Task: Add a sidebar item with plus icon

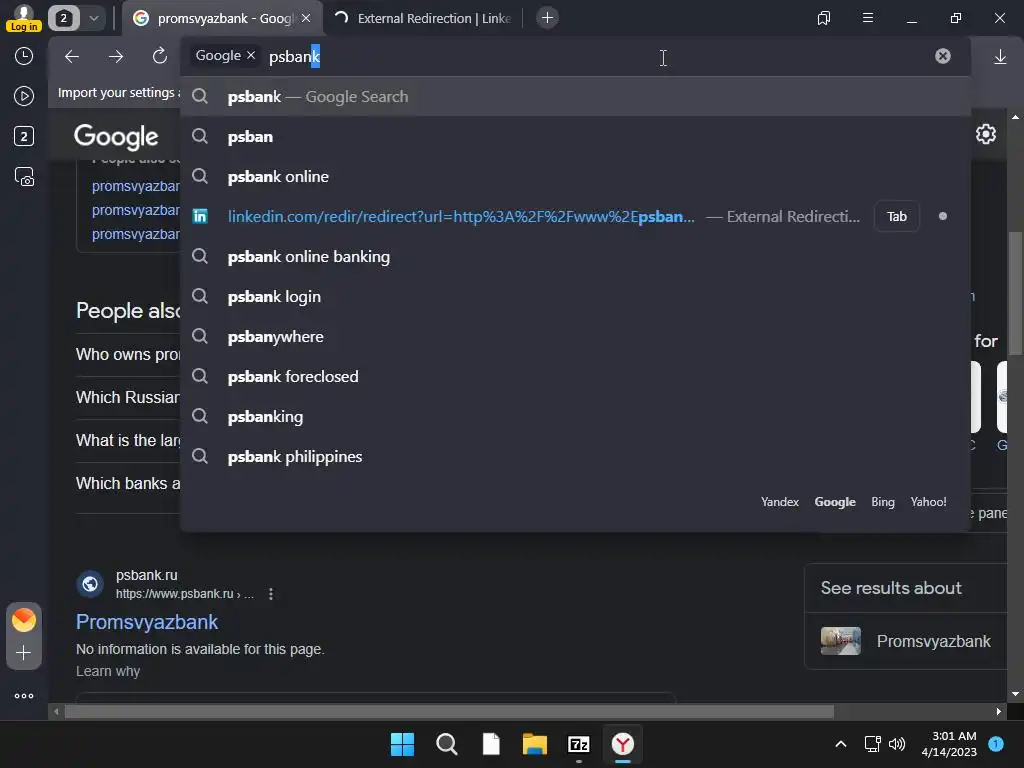Action: pyautogui.click(x=24, y=653)
